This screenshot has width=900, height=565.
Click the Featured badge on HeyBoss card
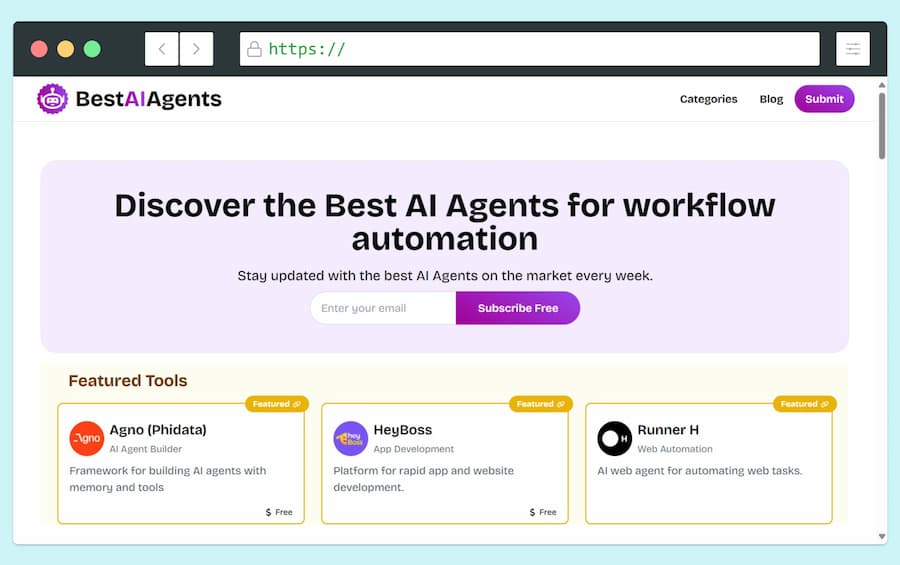click(541, 404)
